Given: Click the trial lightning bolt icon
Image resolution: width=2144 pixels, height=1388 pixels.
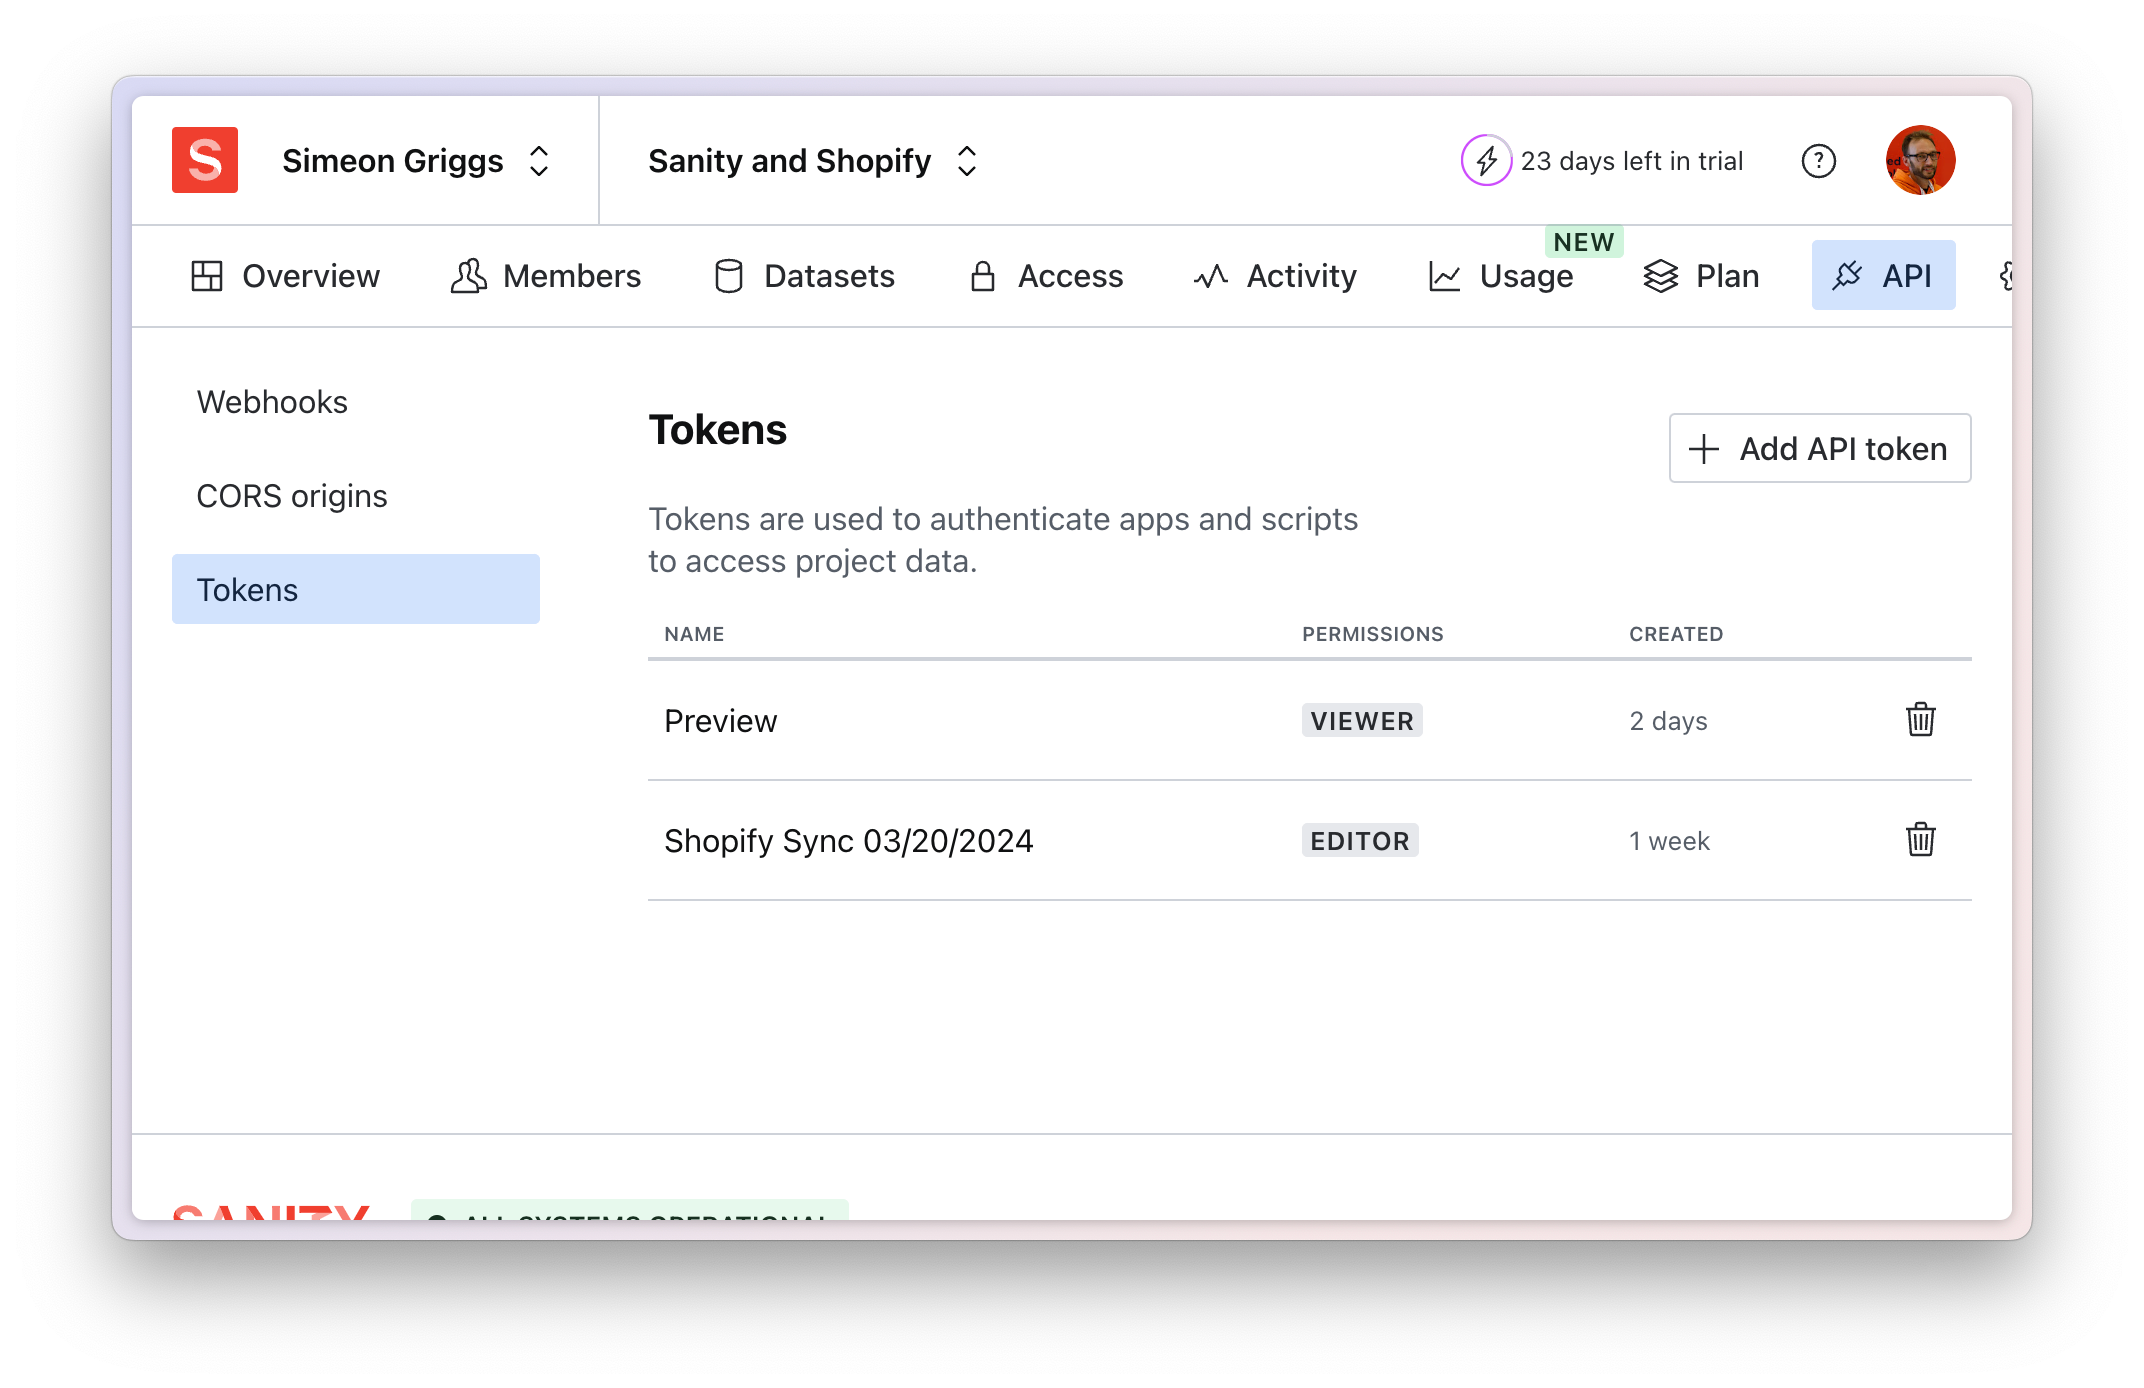Looking at the screenshot, I should click(1486, 160).
